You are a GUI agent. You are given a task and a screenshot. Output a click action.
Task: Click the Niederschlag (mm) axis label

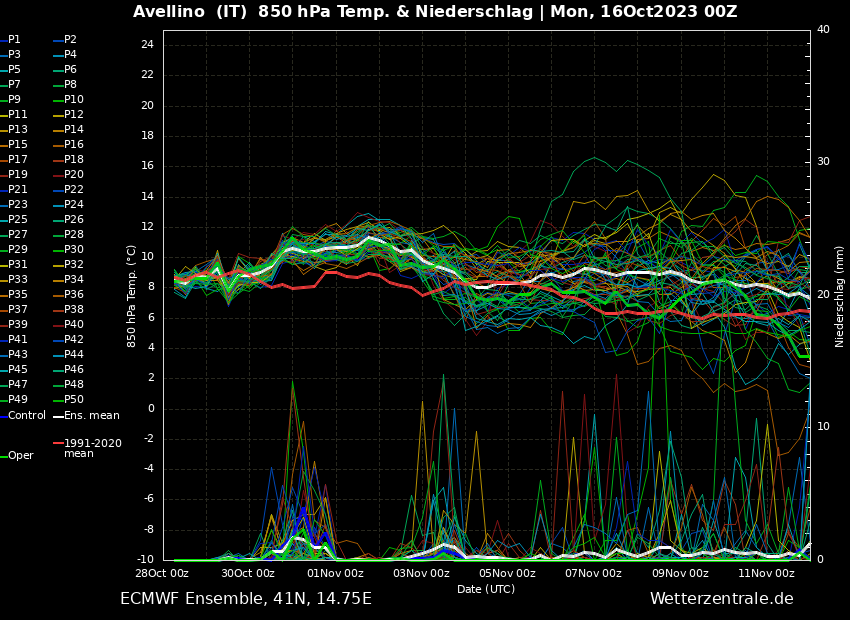click(840, 295)
